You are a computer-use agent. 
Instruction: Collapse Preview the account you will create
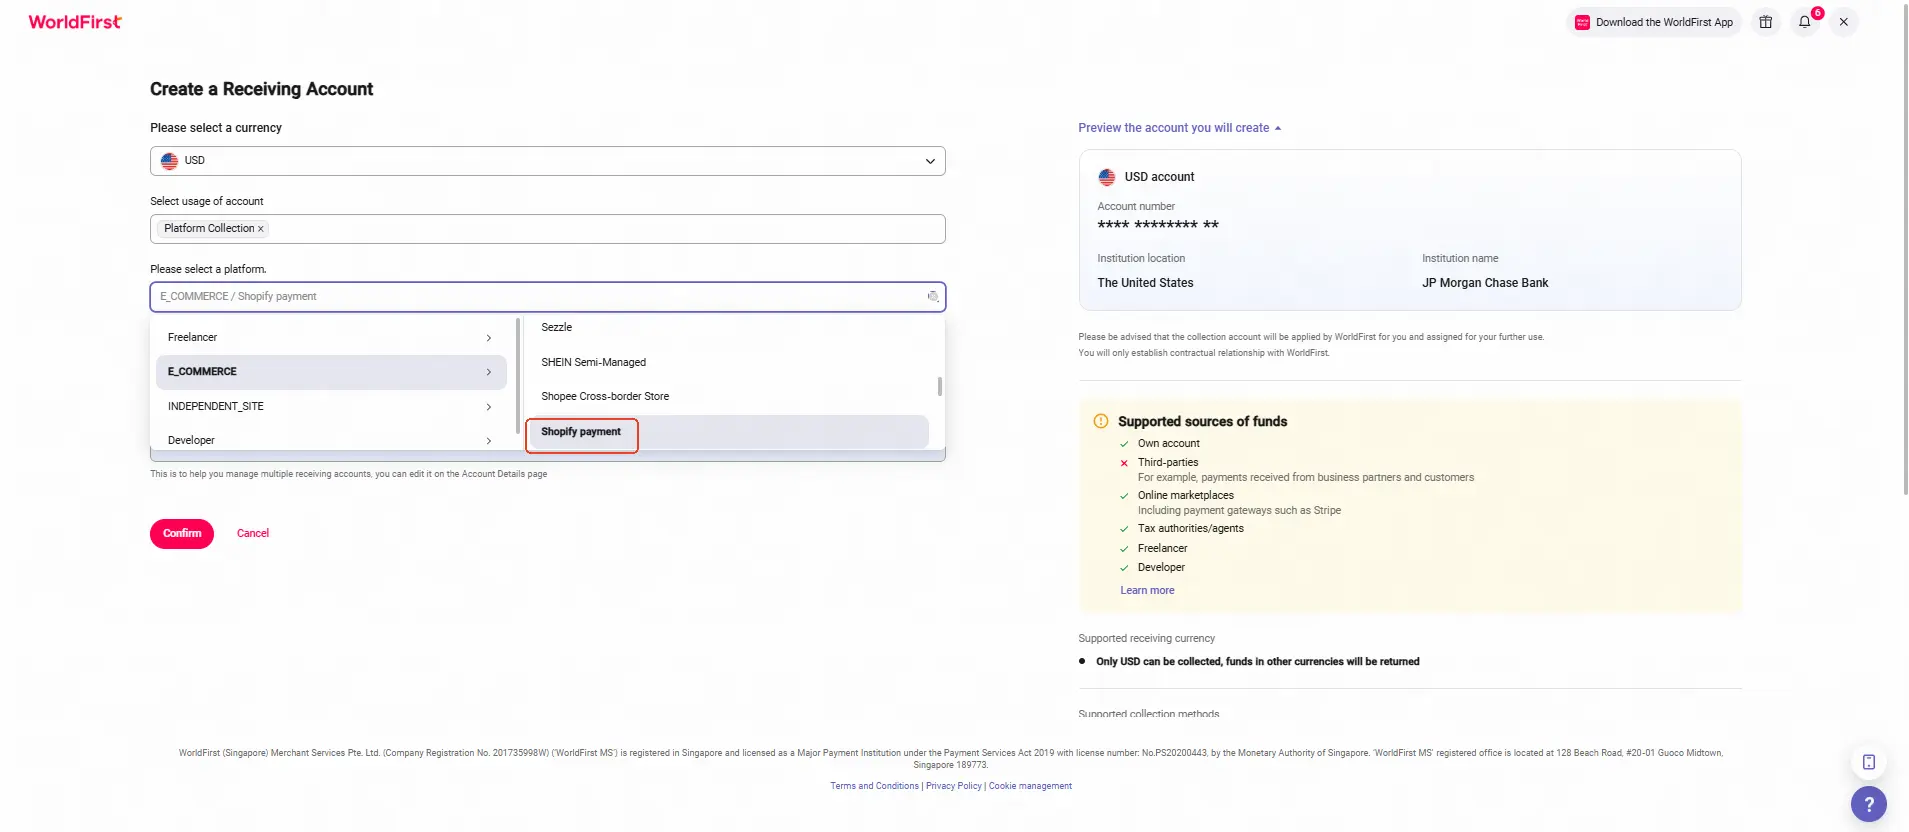click(1180, 128)
